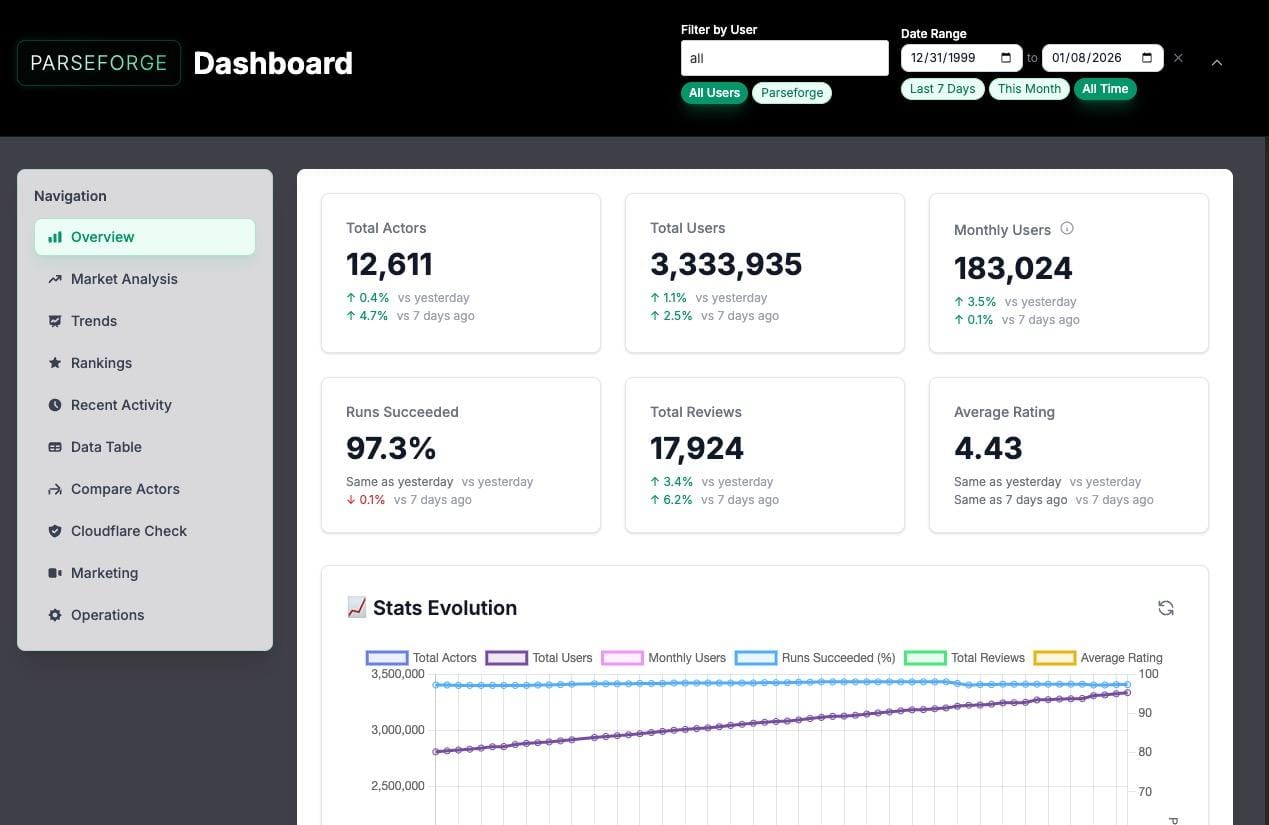The width and height of the screenshot is (1269, 825).
Task: Select the This Month quick range
Action: (1028, 88)
